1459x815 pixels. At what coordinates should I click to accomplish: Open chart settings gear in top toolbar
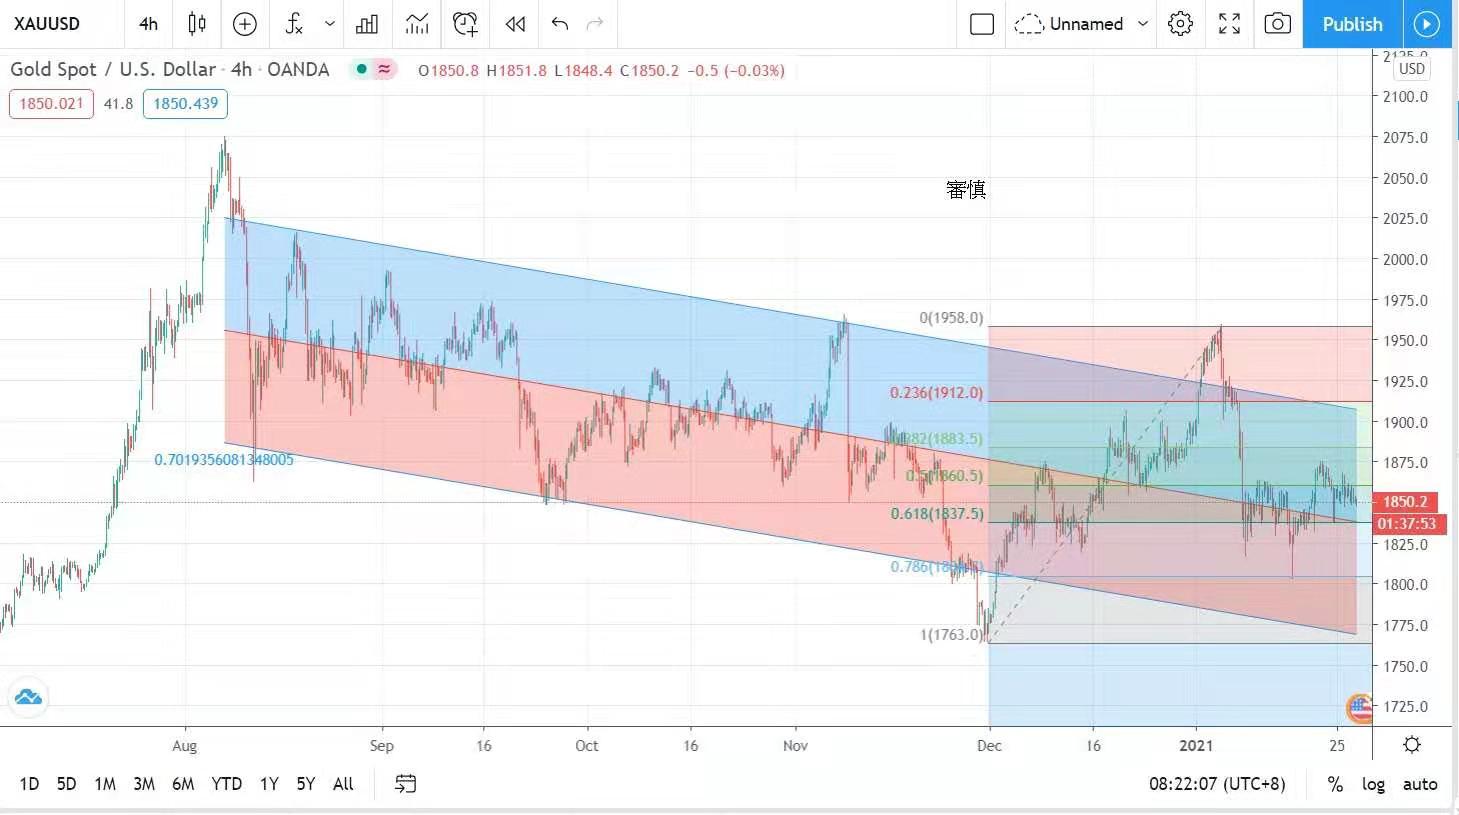tap(1180, 24)
